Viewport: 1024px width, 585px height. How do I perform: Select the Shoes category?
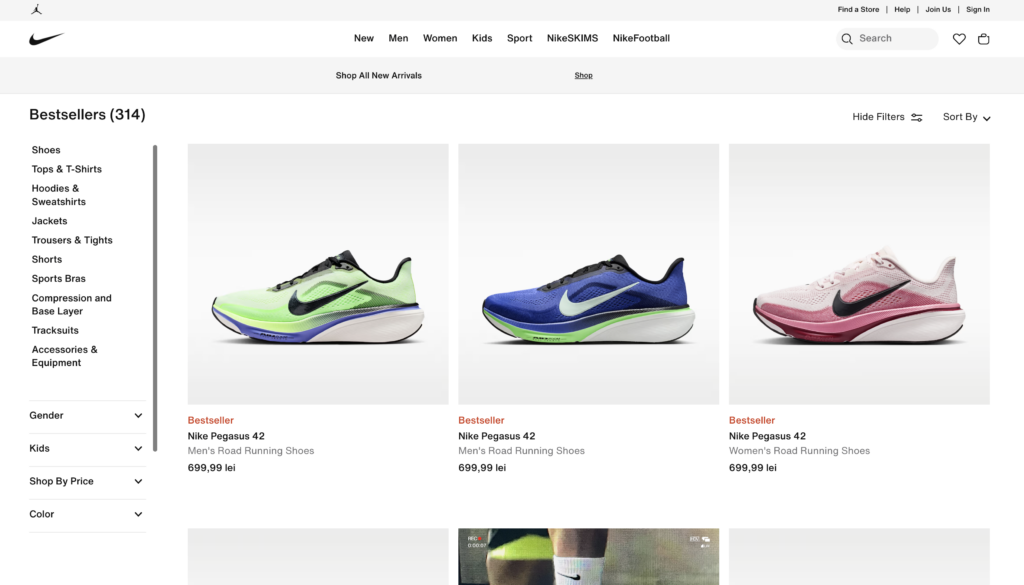tap(46, 150)
